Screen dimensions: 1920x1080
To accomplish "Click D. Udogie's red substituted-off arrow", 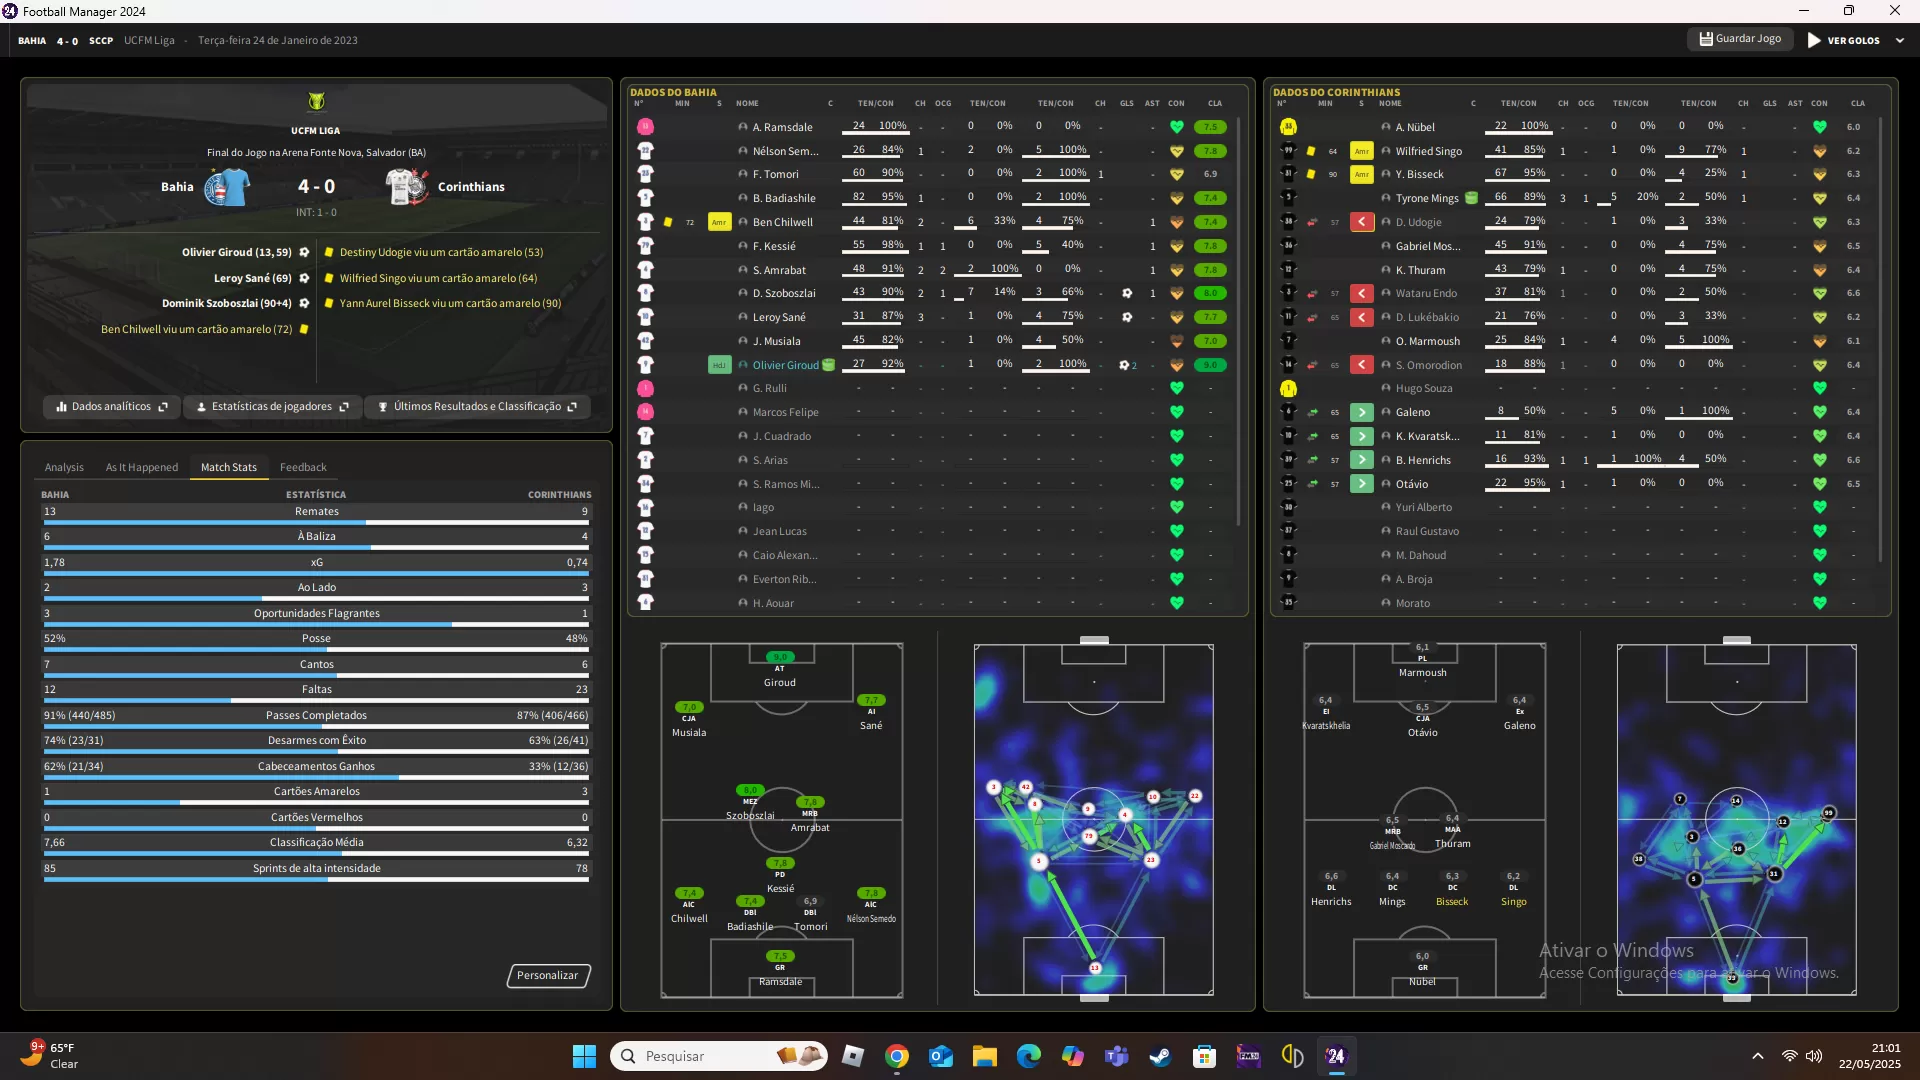I will 1361,222.
